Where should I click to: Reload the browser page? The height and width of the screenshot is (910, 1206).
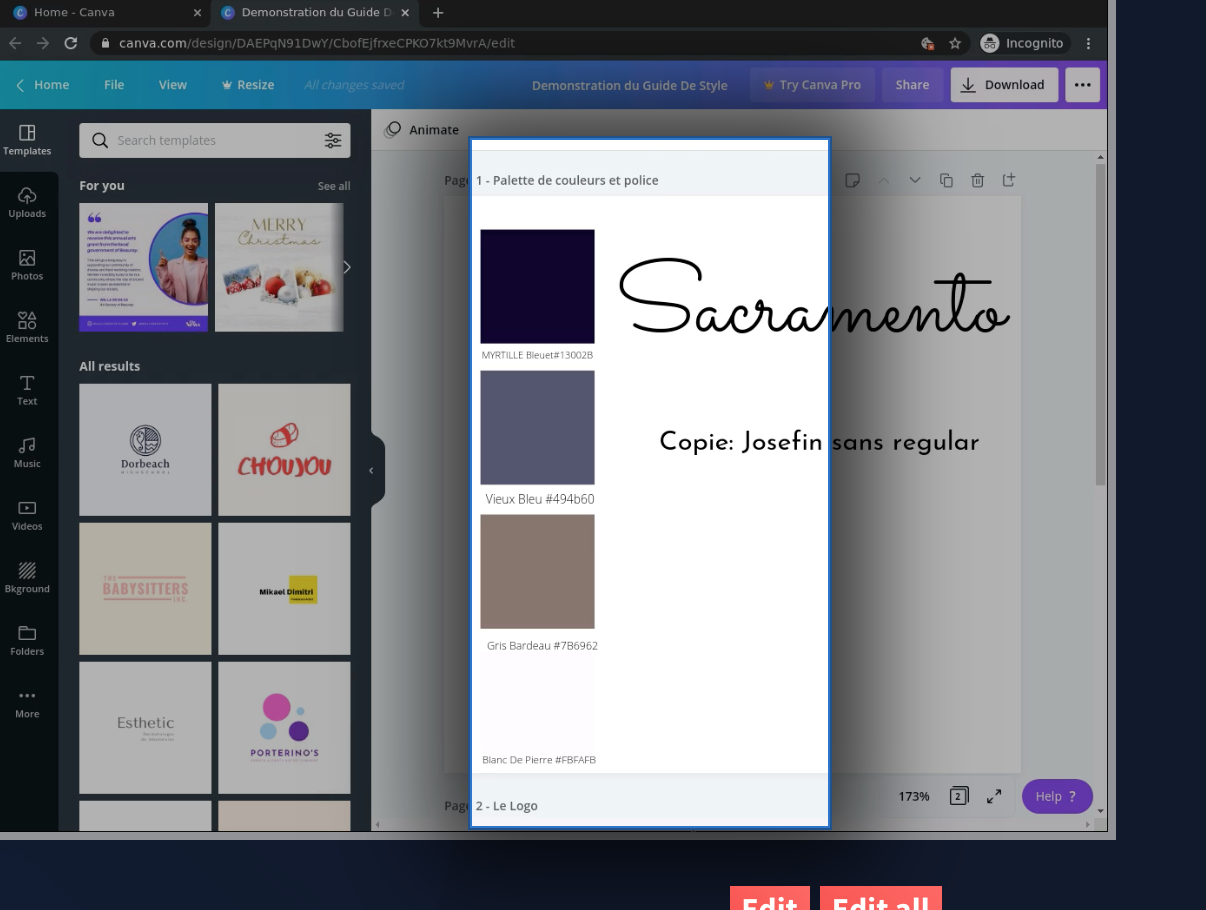coord(70,43)
